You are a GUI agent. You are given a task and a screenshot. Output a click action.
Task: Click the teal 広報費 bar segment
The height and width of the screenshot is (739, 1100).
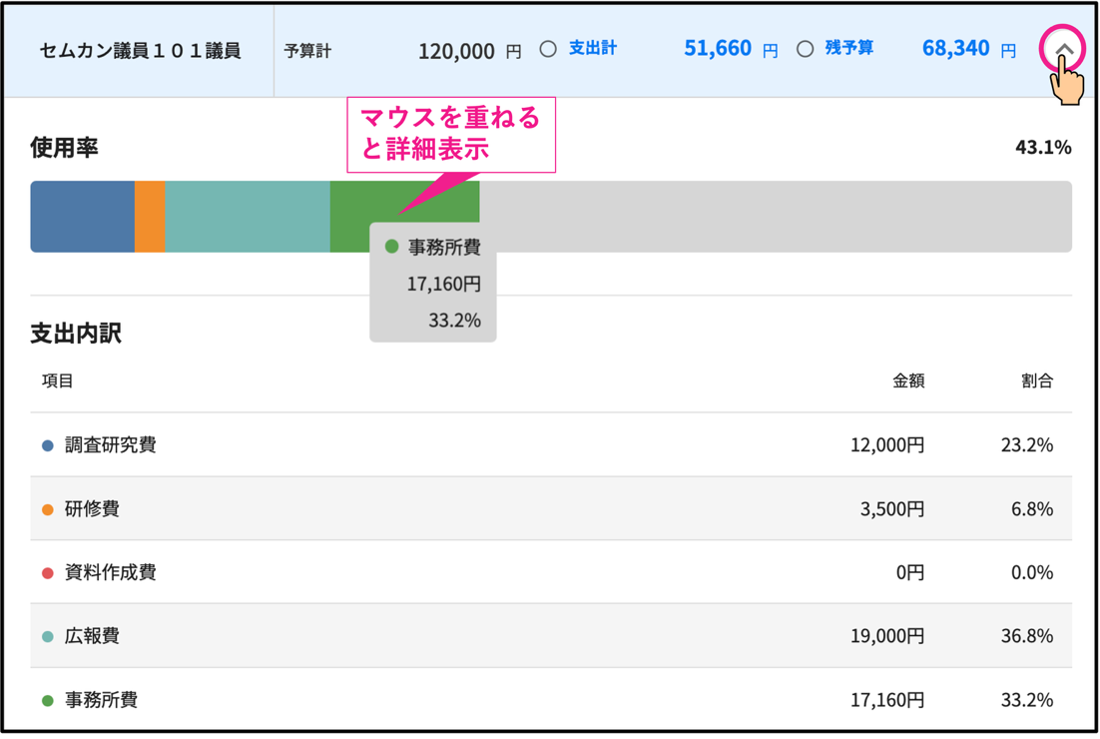(247, 216)
